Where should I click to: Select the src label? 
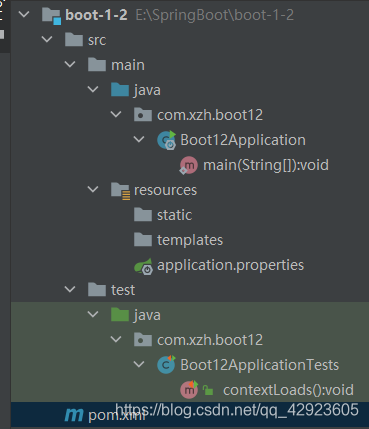(x=97, y=40)
